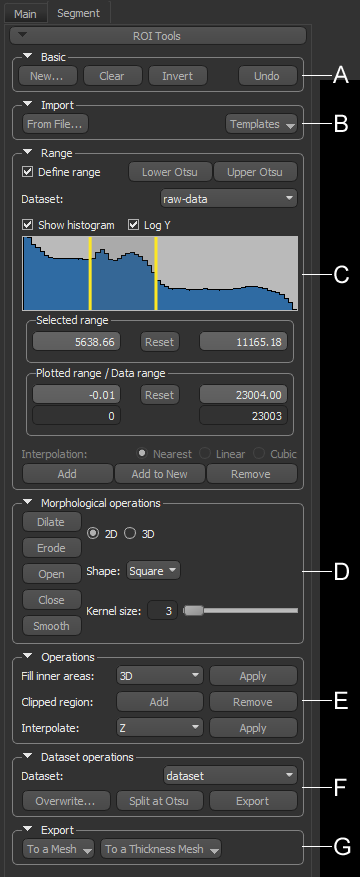Viewport: 360px width, 877px height.
Task: Open the Fill inner areas 3D dropdown
Action: click(160, 675)
